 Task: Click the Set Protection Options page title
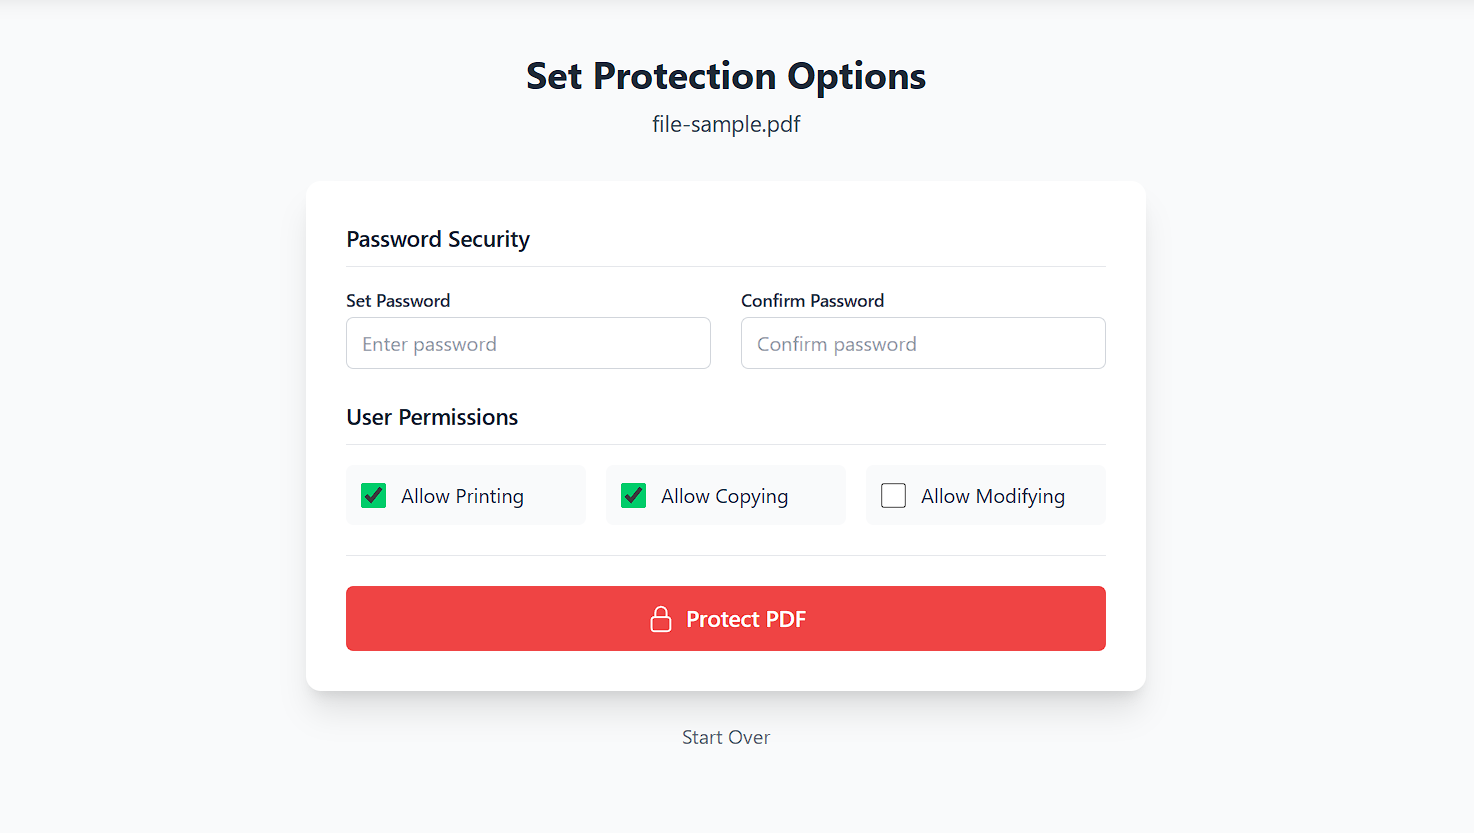(x=726, y=77)
